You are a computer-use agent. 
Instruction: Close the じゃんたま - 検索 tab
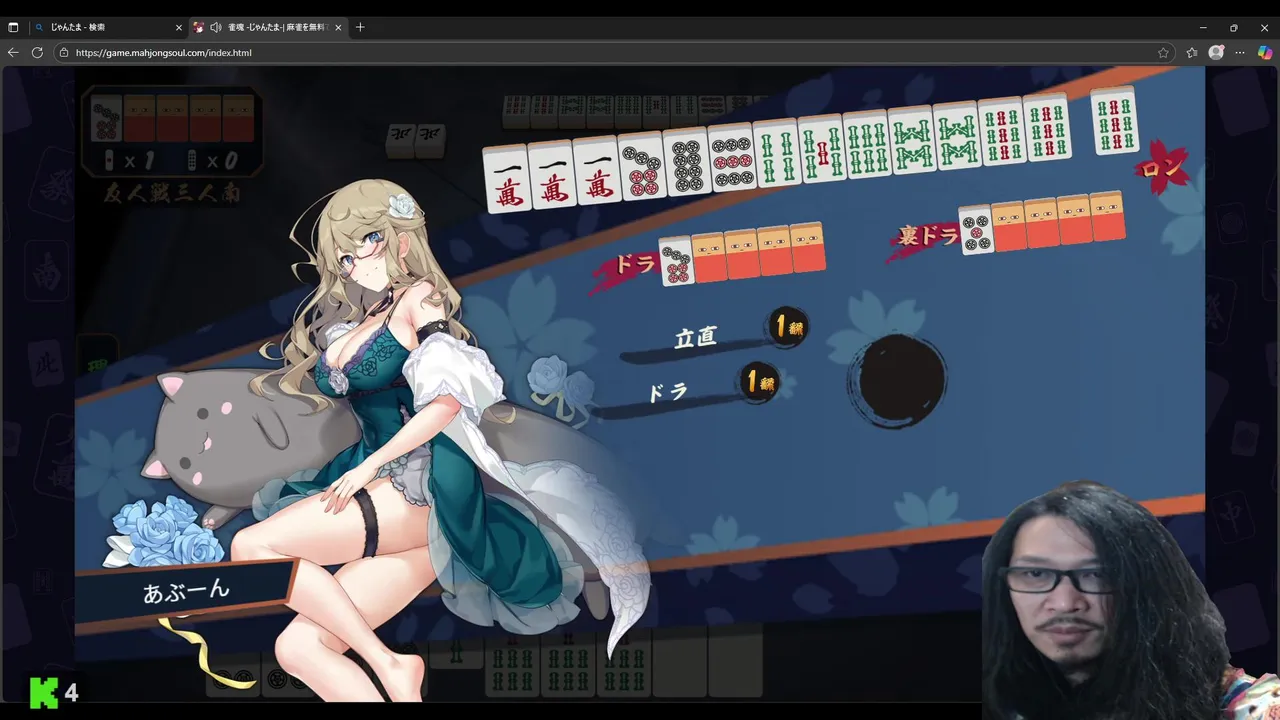178,27
